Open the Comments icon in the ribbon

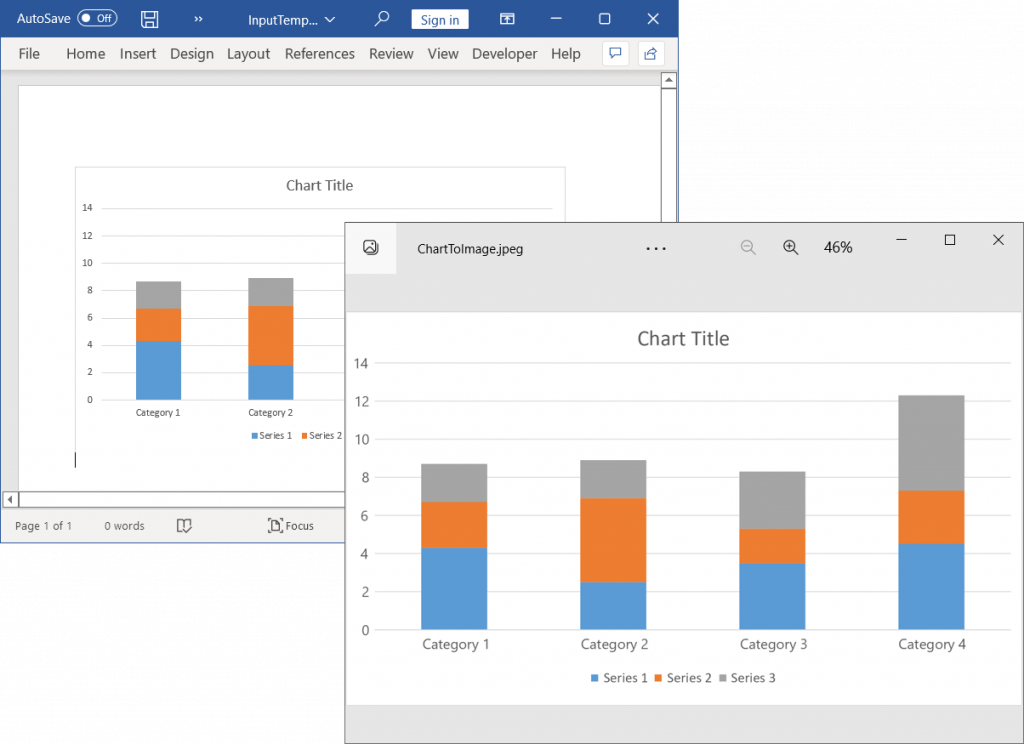coord(615,53)
